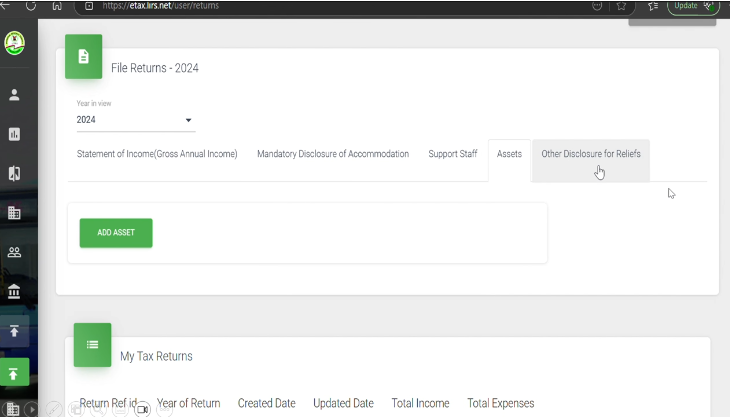Viewport: 730px width, 417px height.
Task: Select the group of people sidebar icon
Action: coord(14,252)
